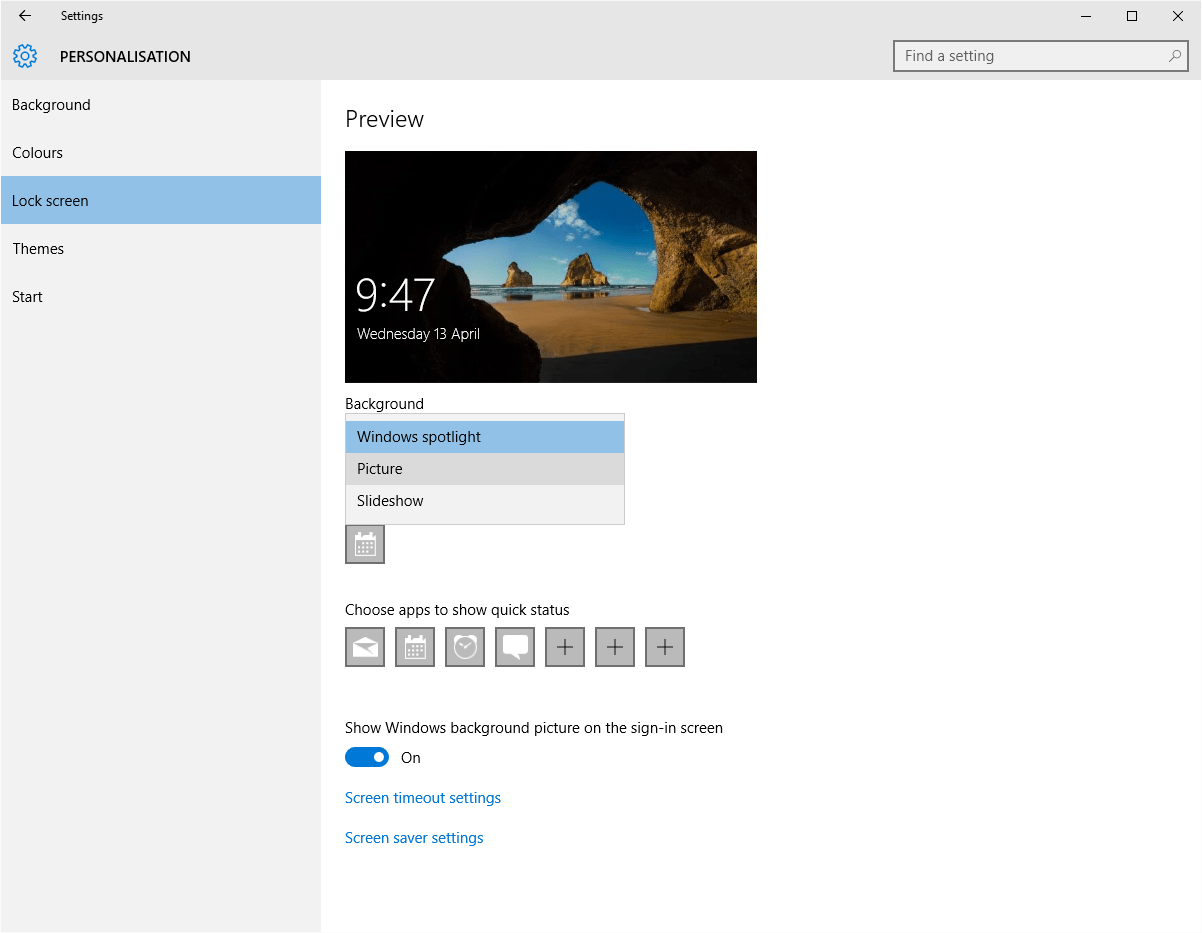Click the Find a setting search box
This screenshot has width=1202, height=933.
click(x=1041, y=56)
